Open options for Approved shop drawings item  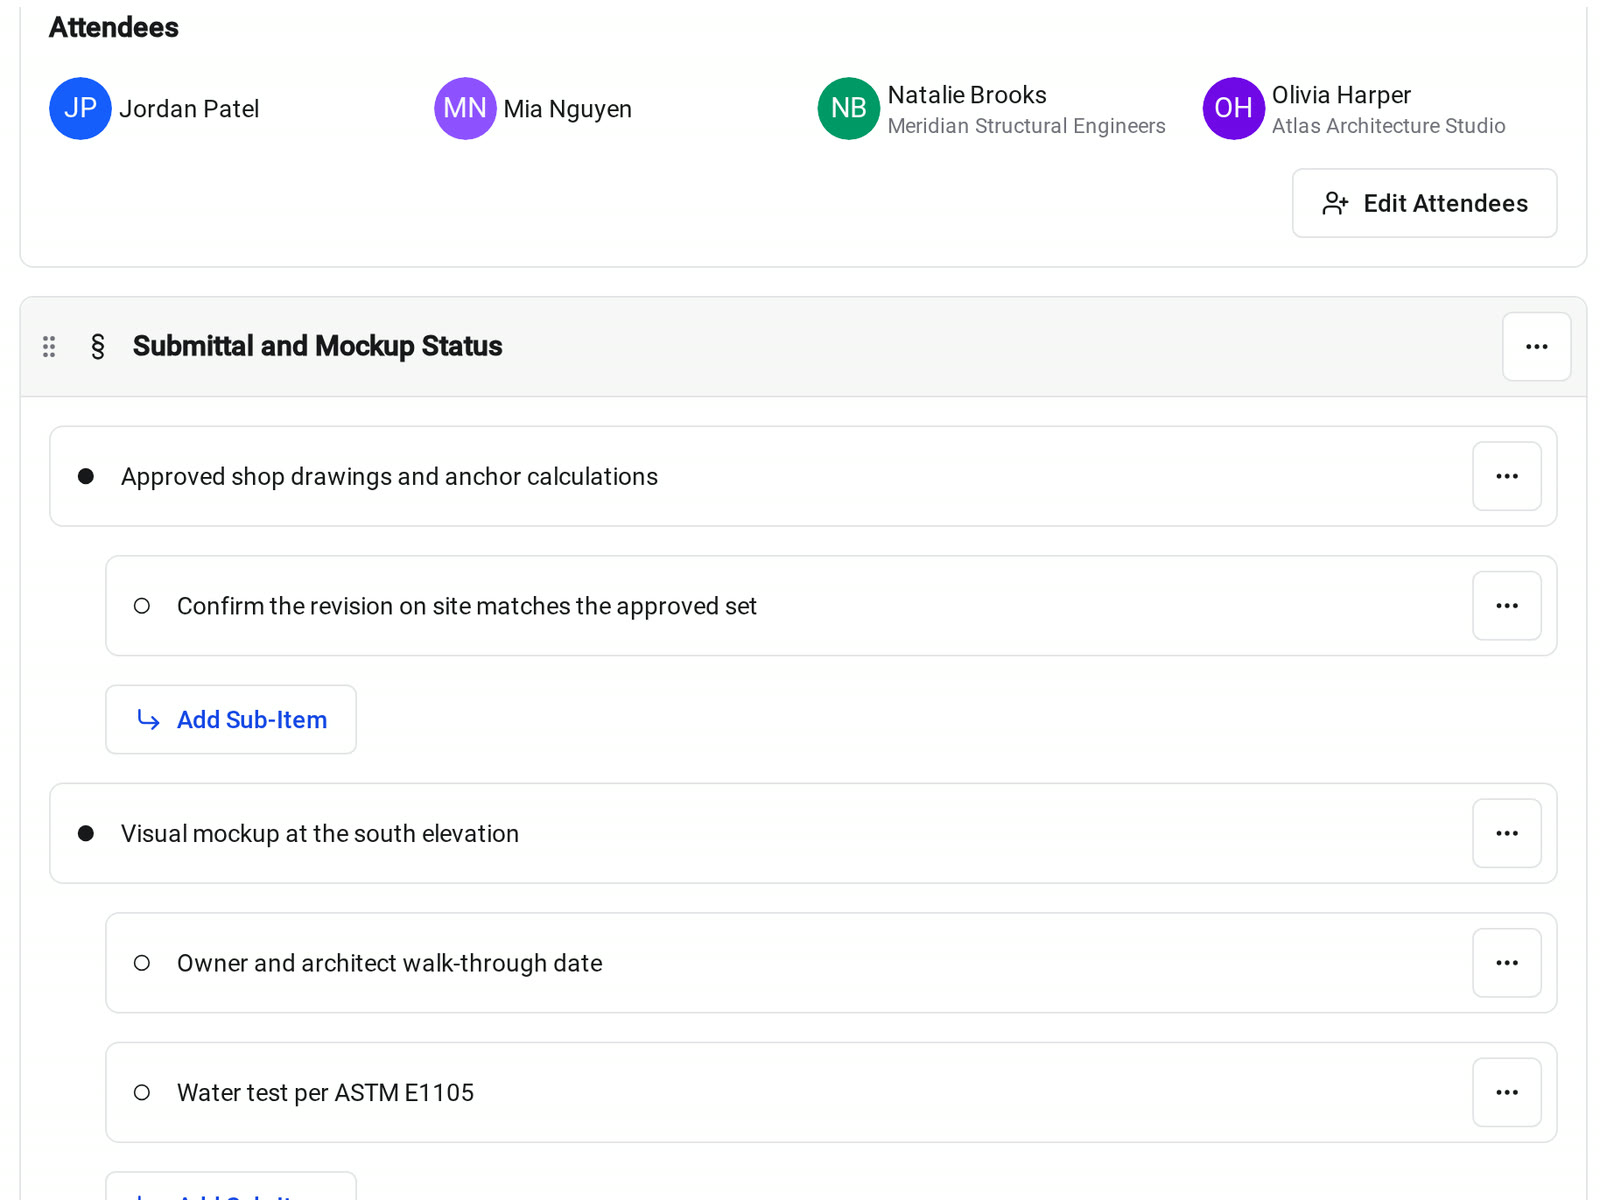coord(1506,476)
